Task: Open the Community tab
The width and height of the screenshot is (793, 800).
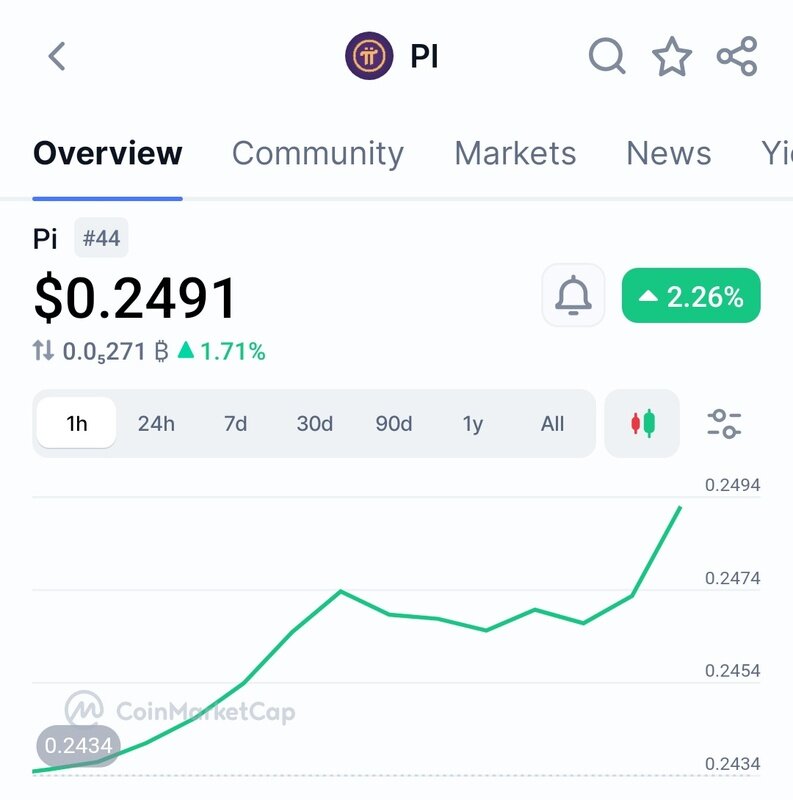Action: (x=317, y=153)
